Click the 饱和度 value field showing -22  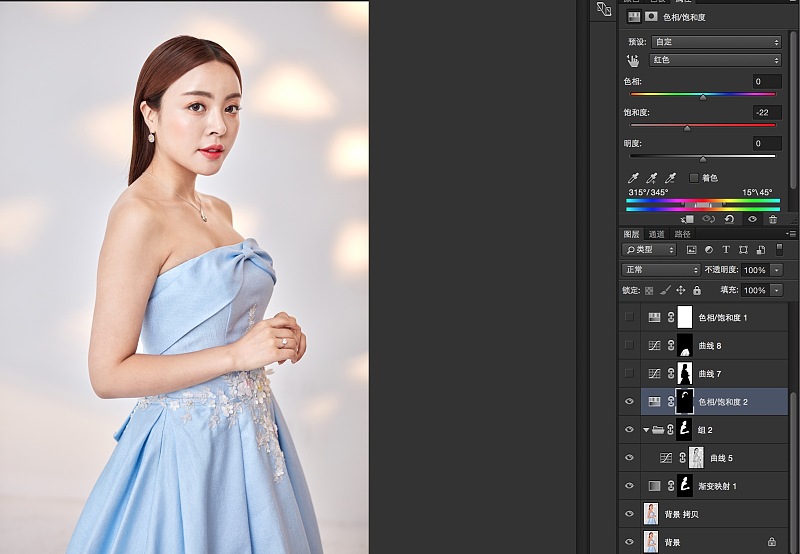click(x=767, y=113)
